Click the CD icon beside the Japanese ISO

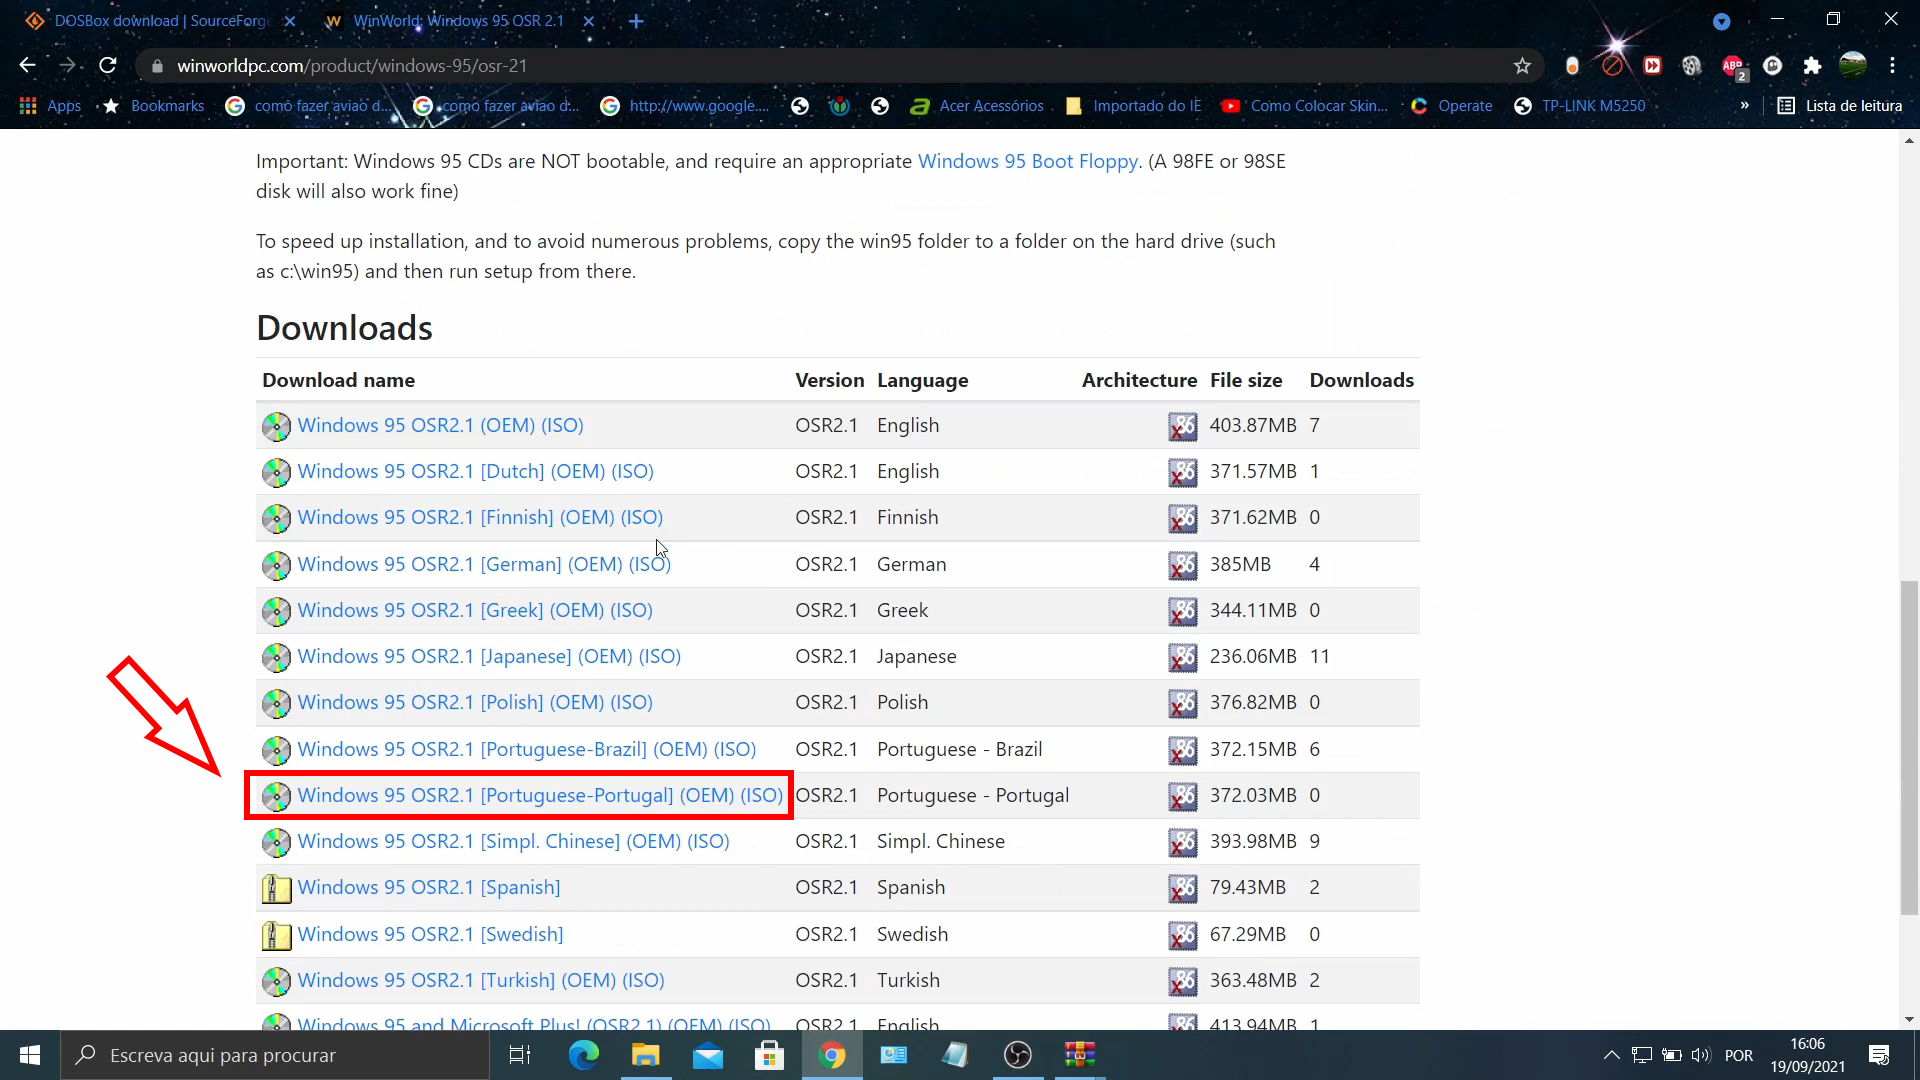(276, 657)
